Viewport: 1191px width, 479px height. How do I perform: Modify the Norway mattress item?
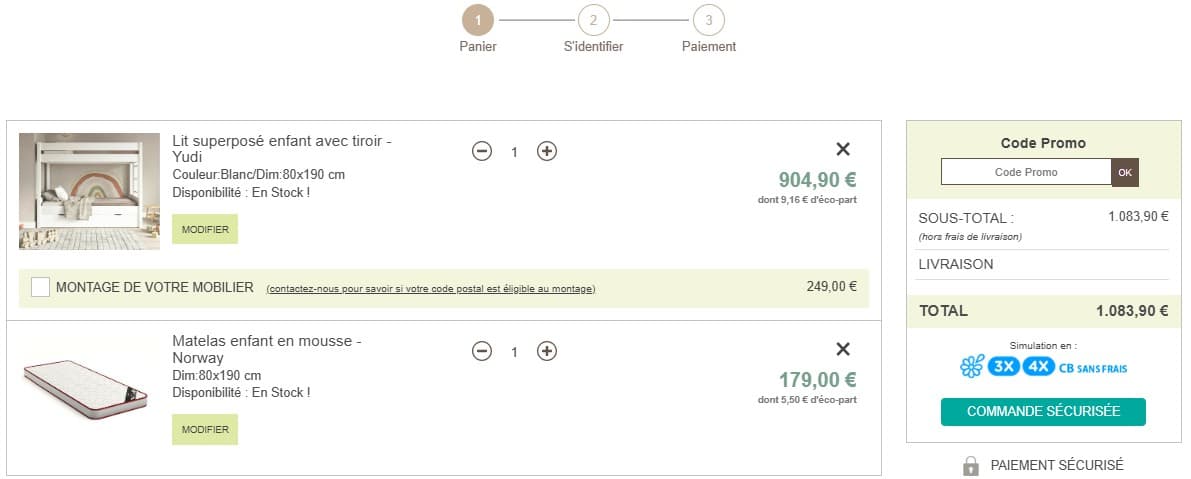tap(205, 430)
